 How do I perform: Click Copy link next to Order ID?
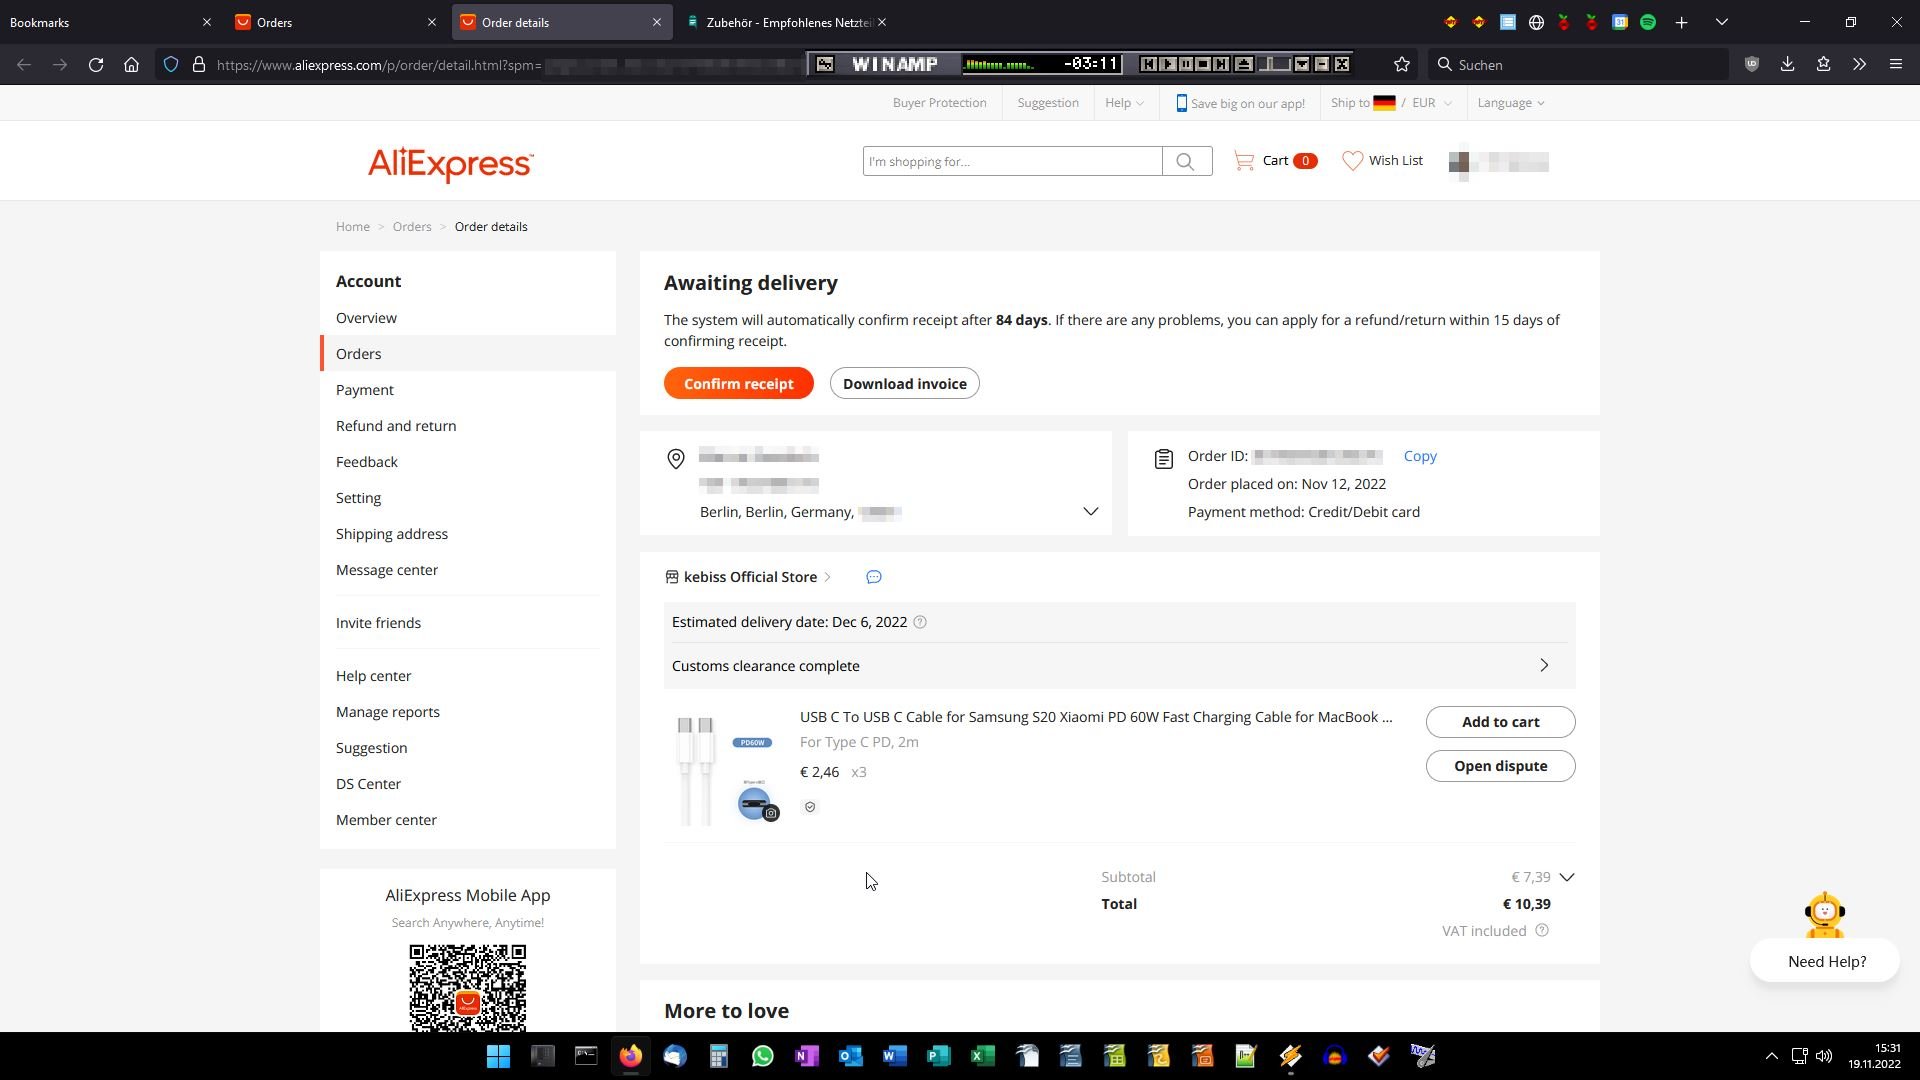pyautogui.click(x=1420, y=456)
